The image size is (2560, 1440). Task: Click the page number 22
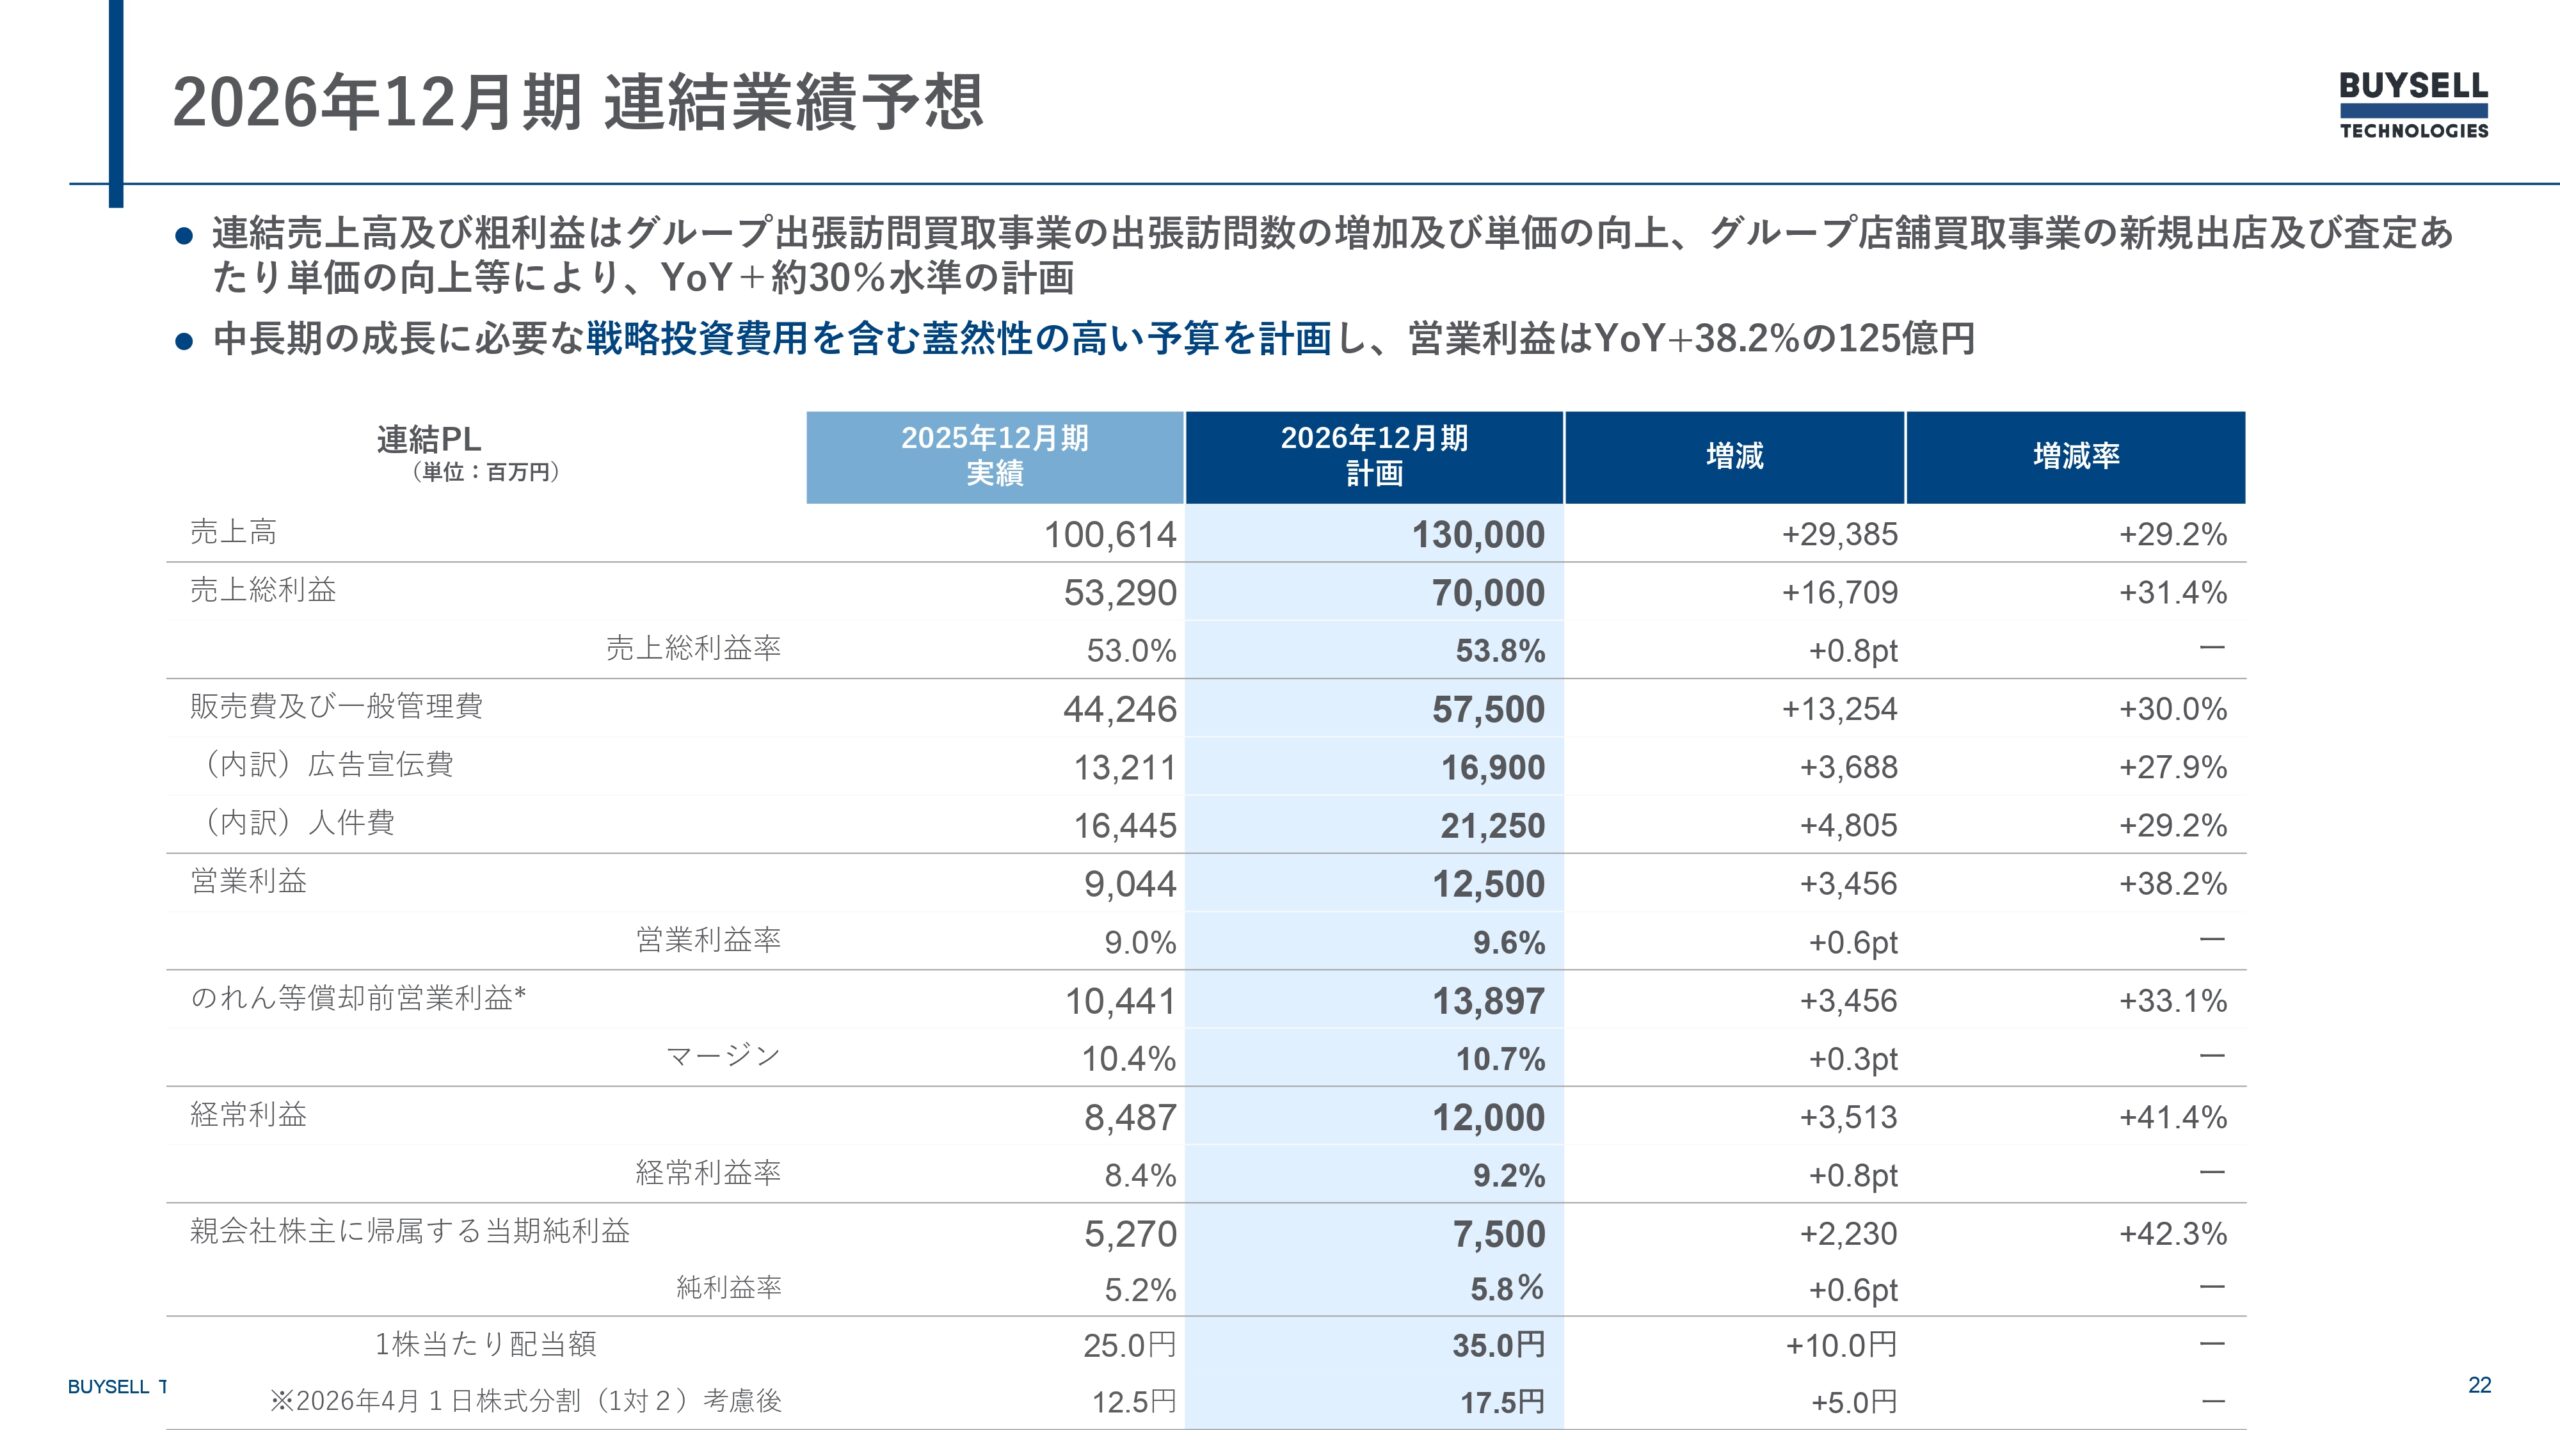[x=2480, y=1385]
